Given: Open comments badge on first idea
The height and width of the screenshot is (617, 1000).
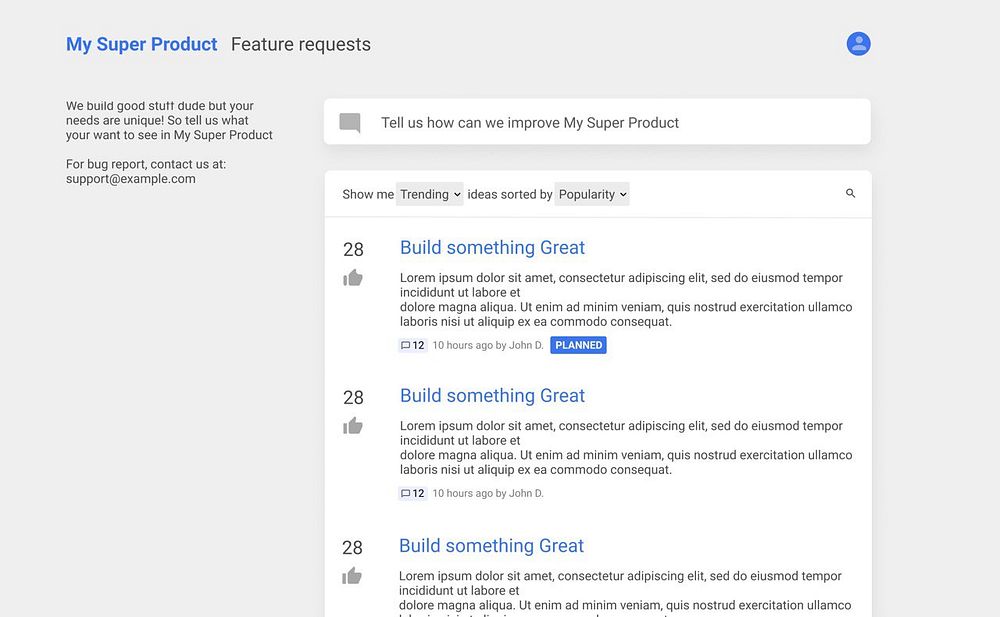Looking at the screenshot, I should [x=413, y=345].
